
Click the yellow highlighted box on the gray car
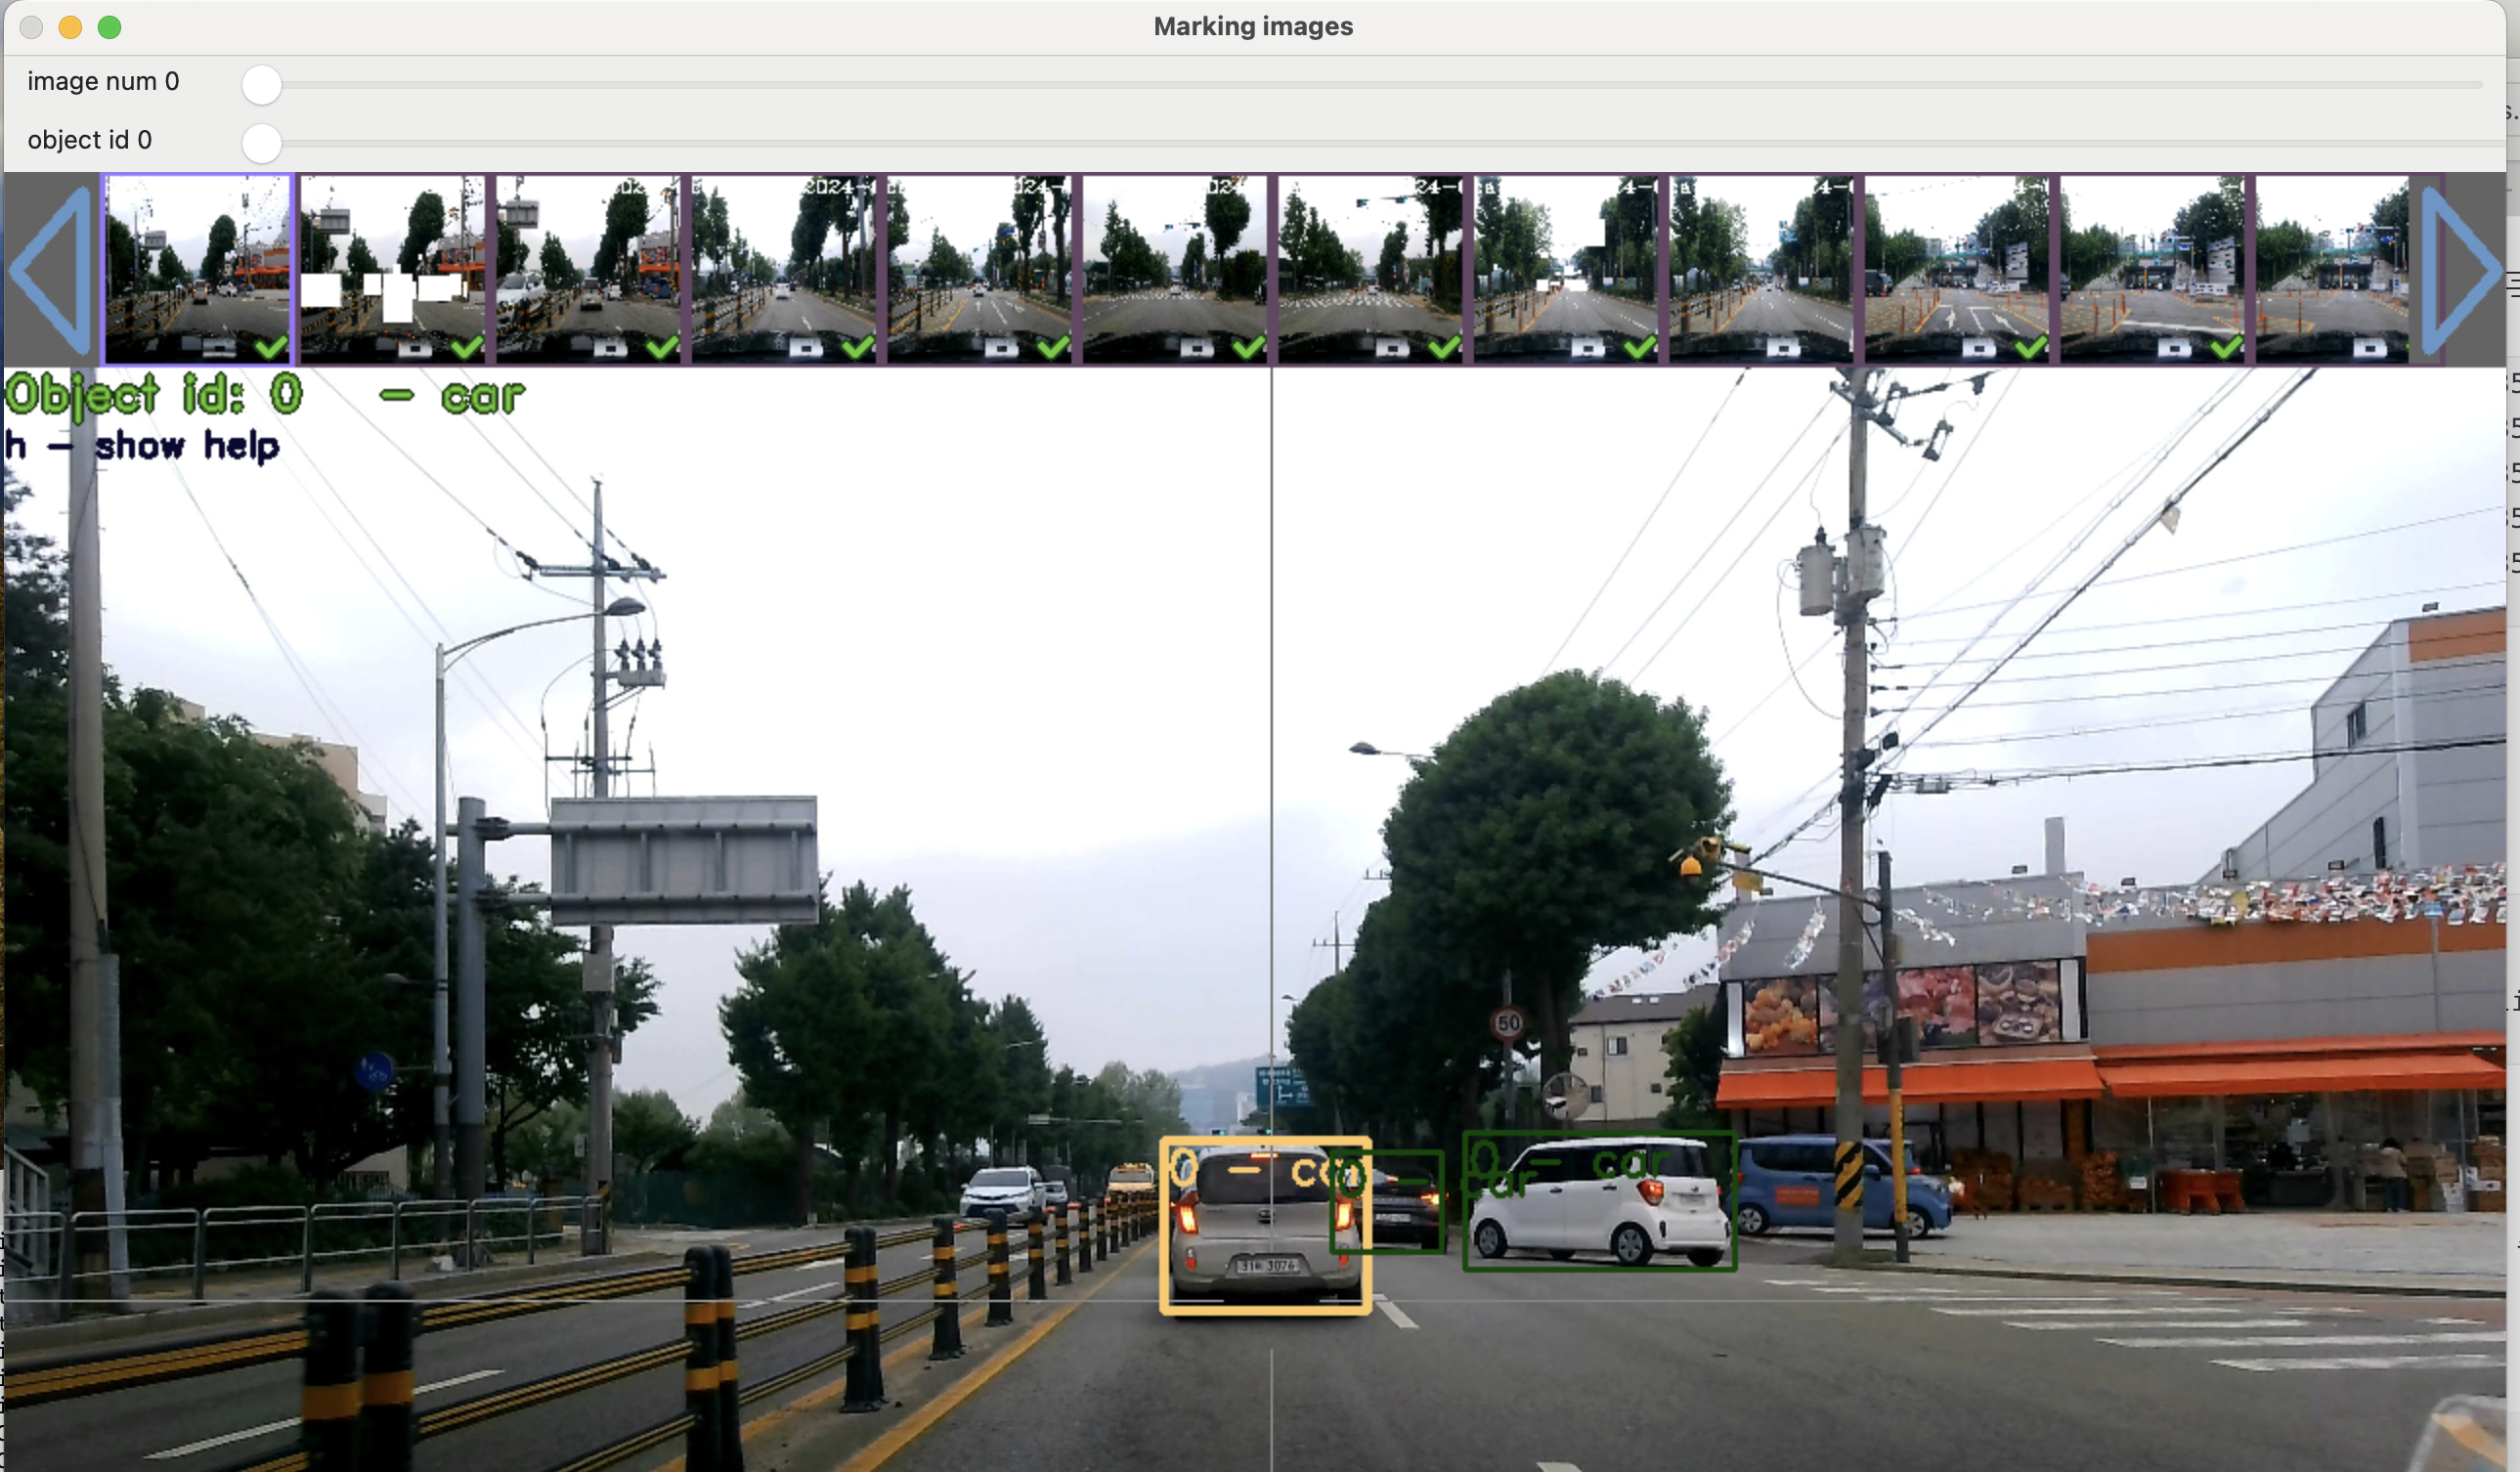pos(1265,1225)
